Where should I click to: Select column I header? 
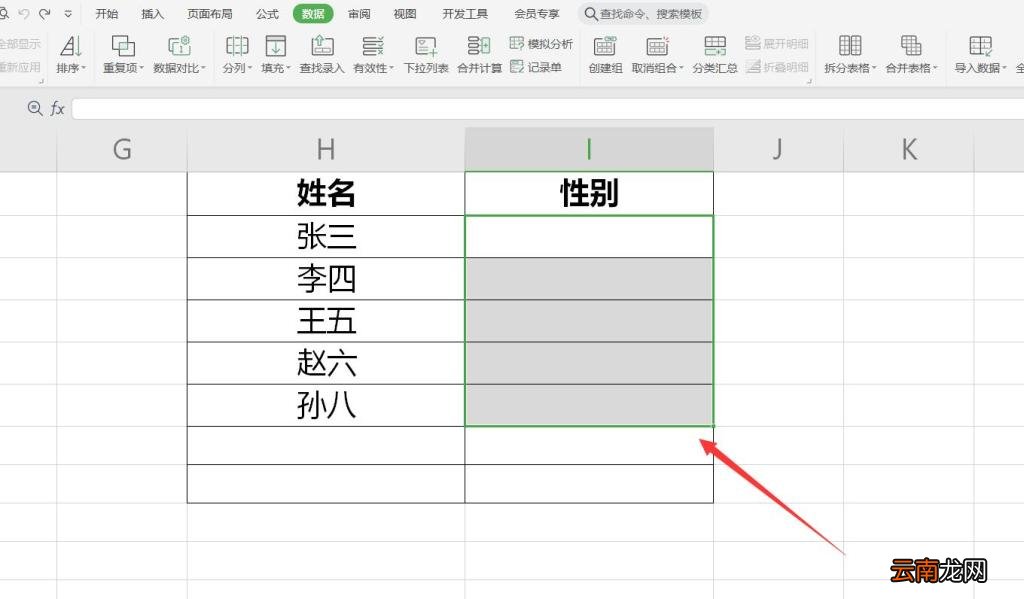(589, 150)
